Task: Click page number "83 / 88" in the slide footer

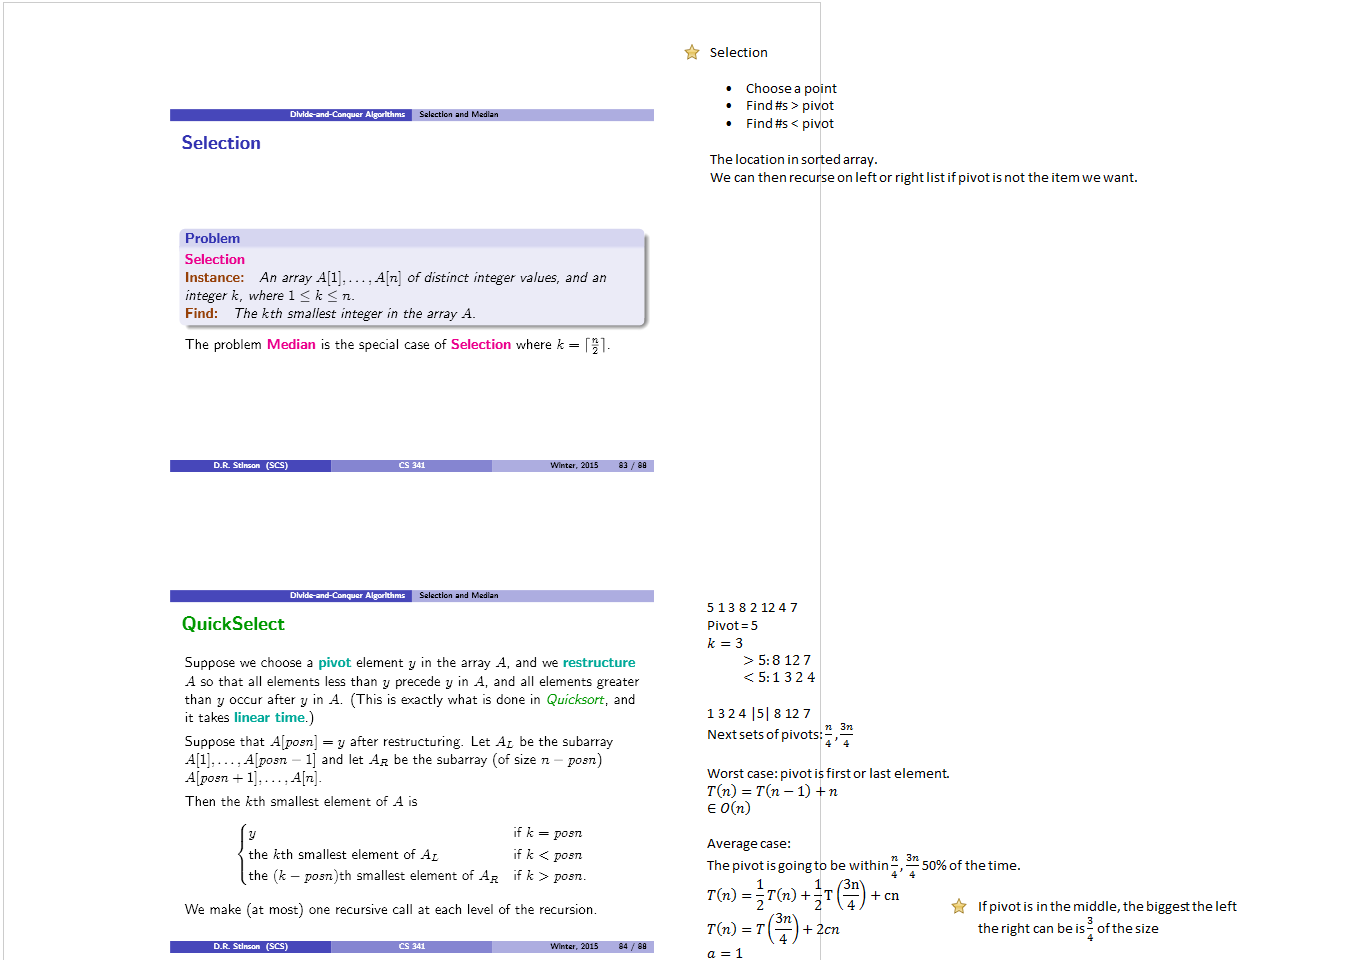Action: [632, 466]
